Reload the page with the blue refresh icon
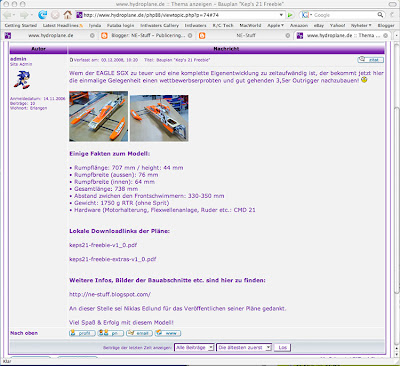Screen dimensions: 400x366 [x=42, y=15]
